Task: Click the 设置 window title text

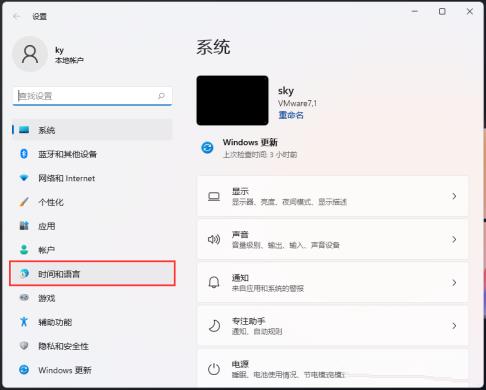Action: click(39, 16)
